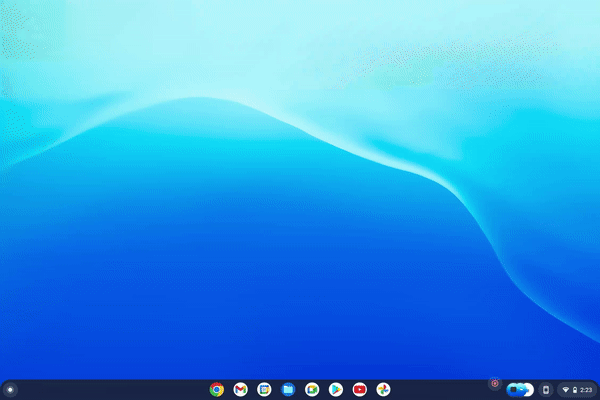
Task: Open the Tote holding space pill
Action: point(520,389)
